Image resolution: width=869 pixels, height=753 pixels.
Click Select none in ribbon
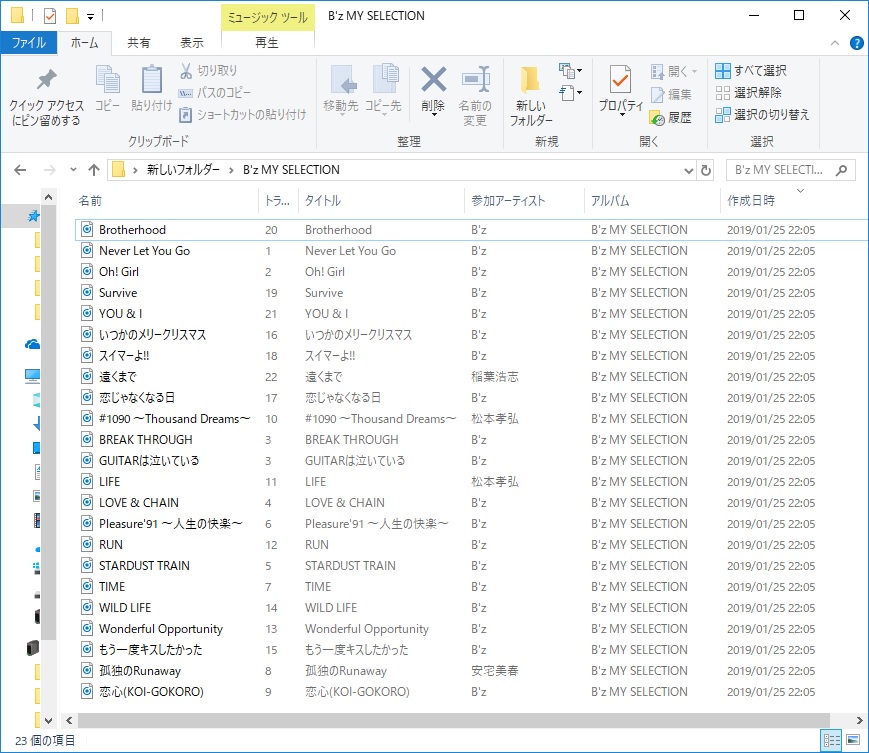pos(748,93)
